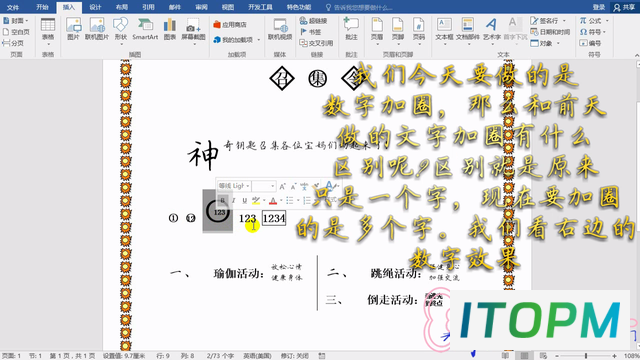The image size is (640, 360).
Task: Insert date and time (日期和时间)
Action: (550, 32)
